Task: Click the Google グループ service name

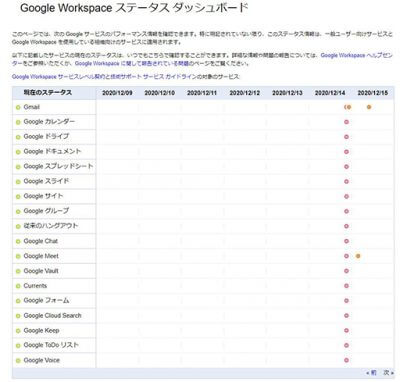Action: pos(46,211)
